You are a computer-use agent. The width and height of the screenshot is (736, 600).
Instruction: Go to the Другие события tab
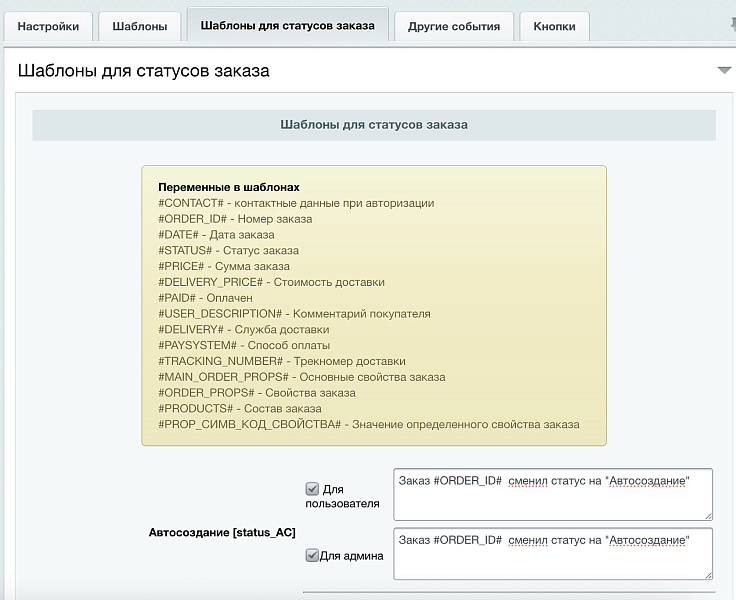[453, 27]
